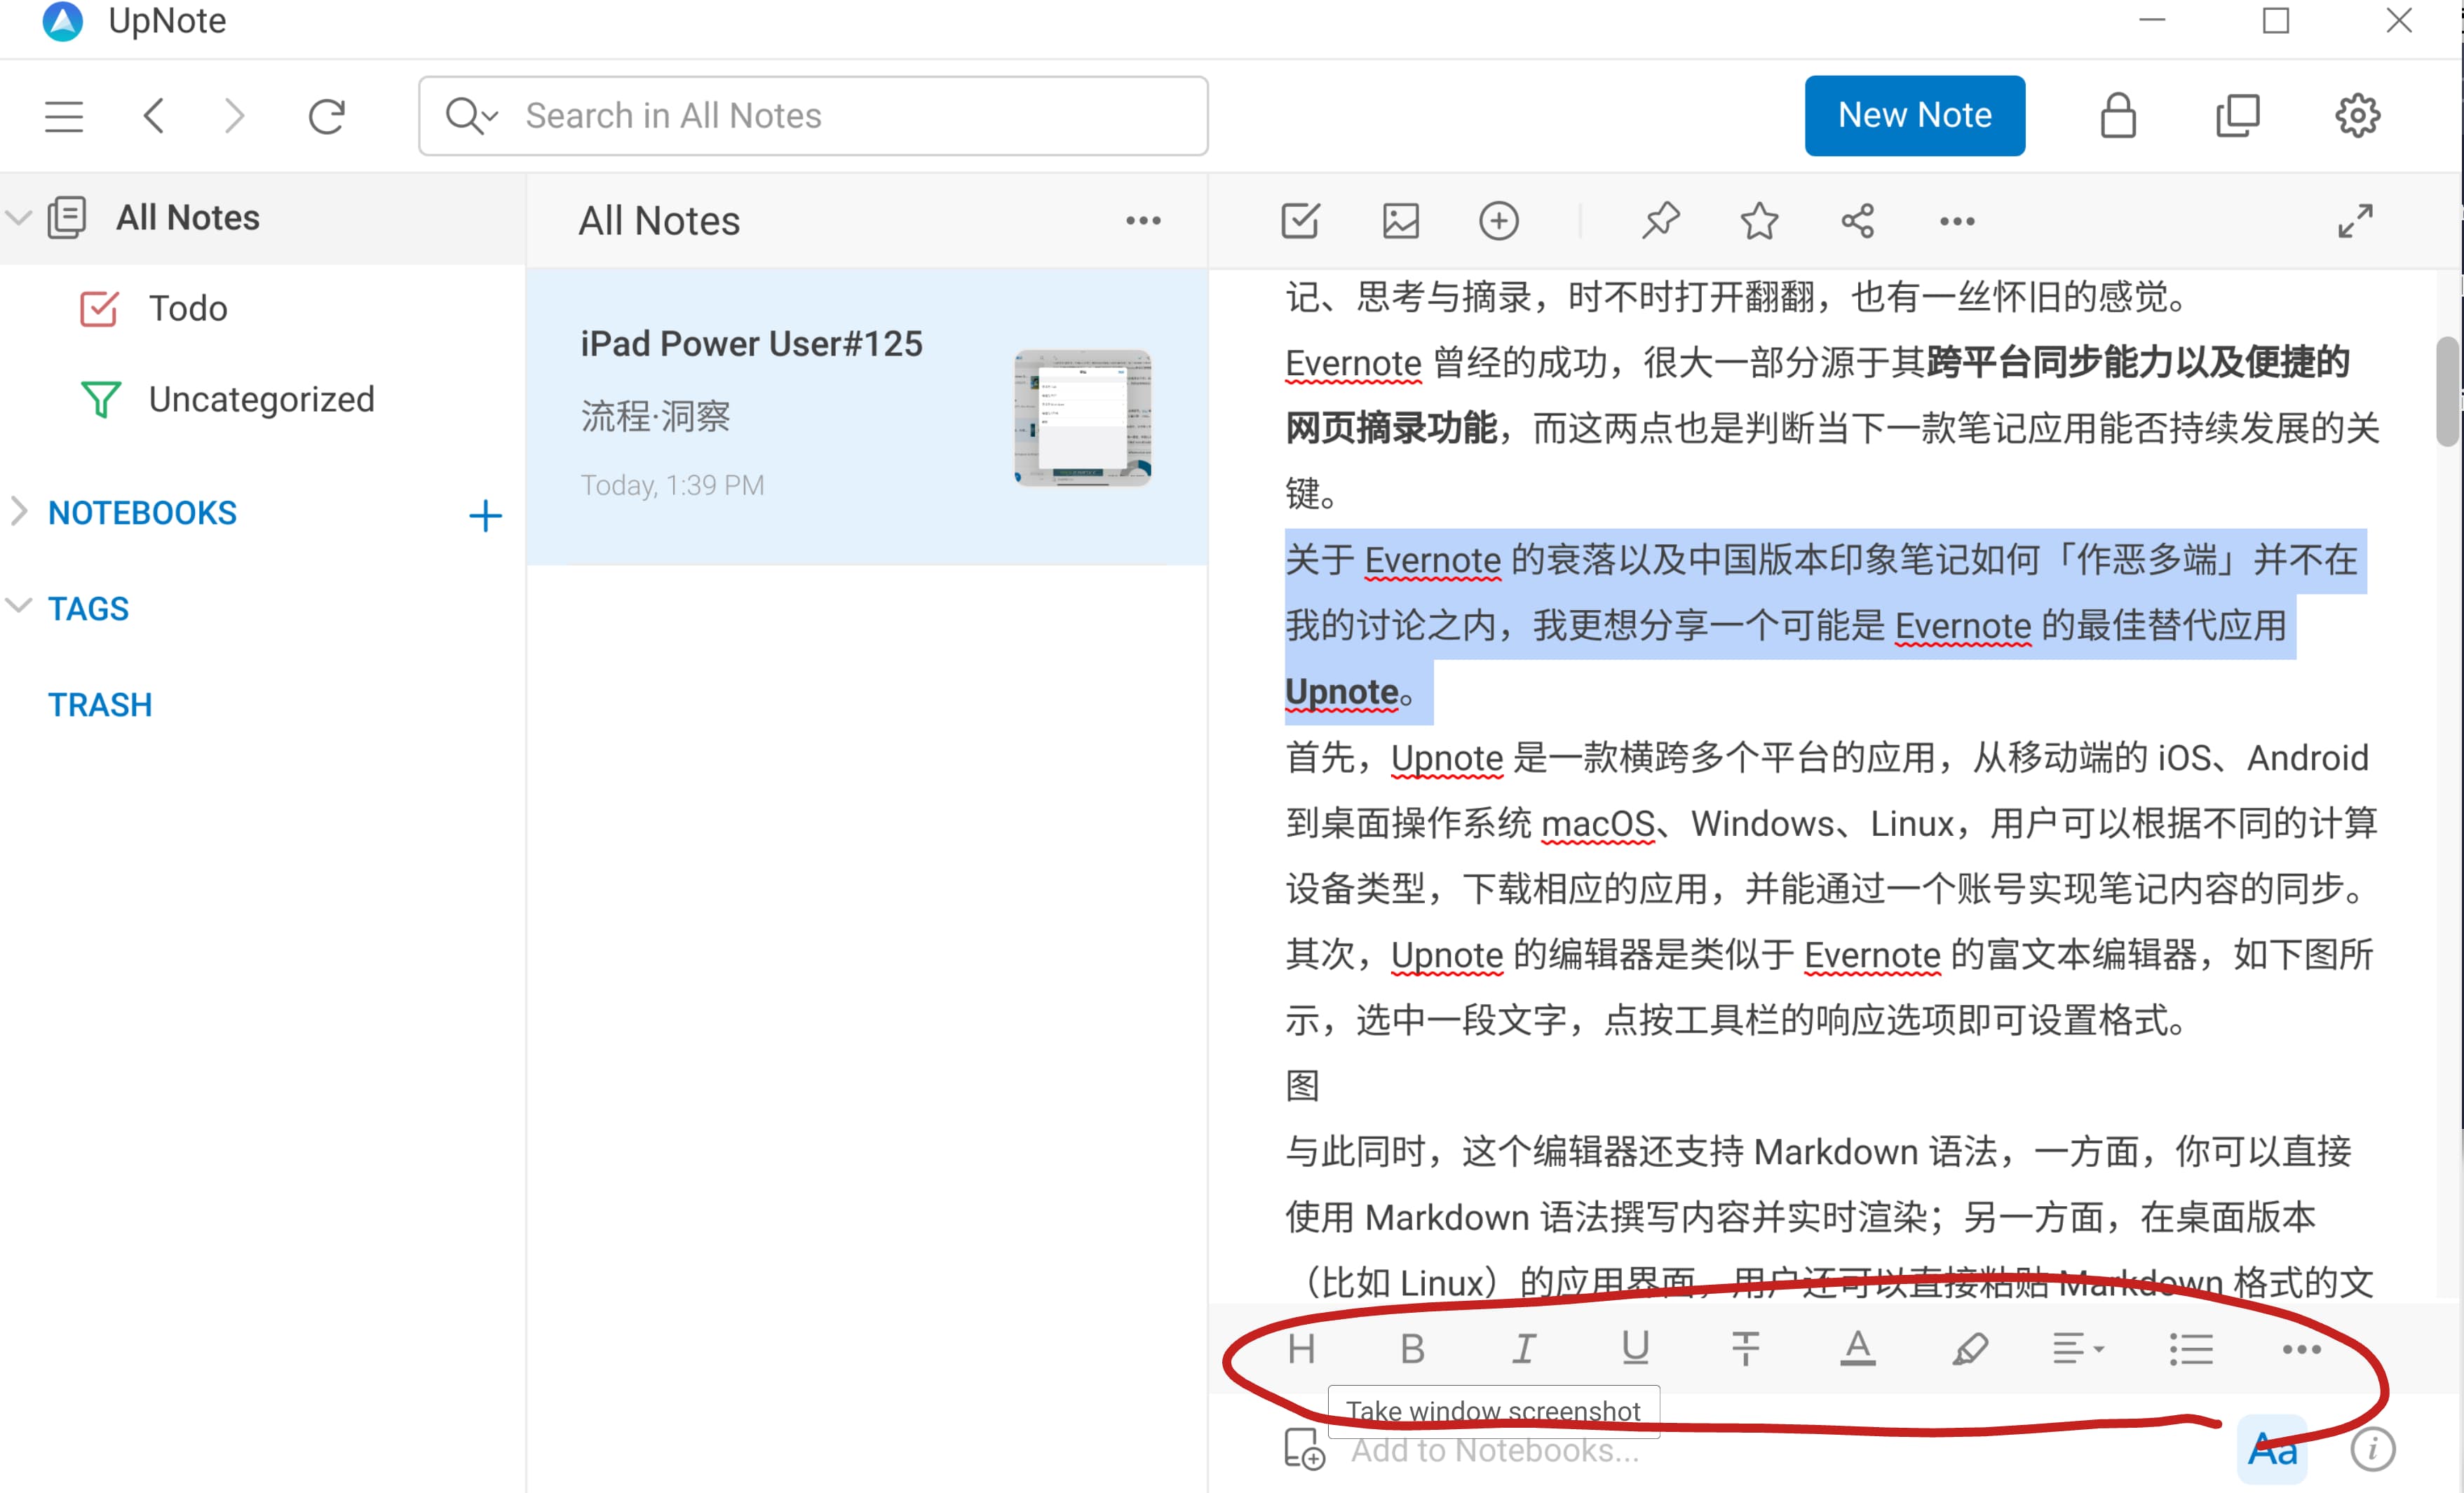The width and height of the screenshot is (2464, 1493).
Task: Apply heading style with H button
Action: (1301, 1349)
